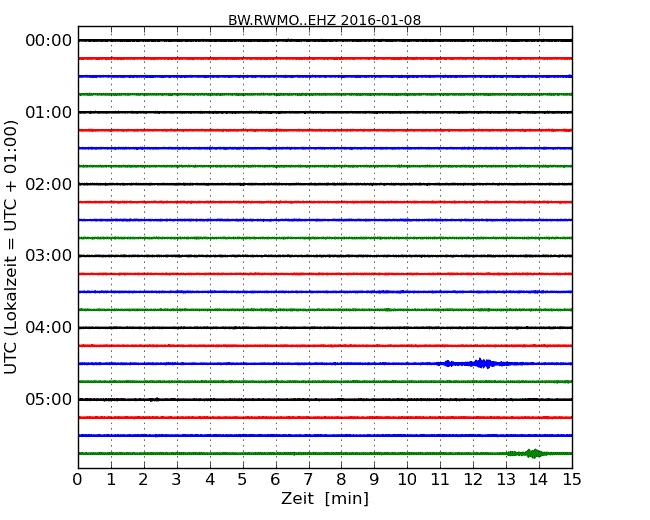This screenshot has width=650, height=520.
Task: Select the 03:00 y-axis time label
Action: (x=49, y=256)
